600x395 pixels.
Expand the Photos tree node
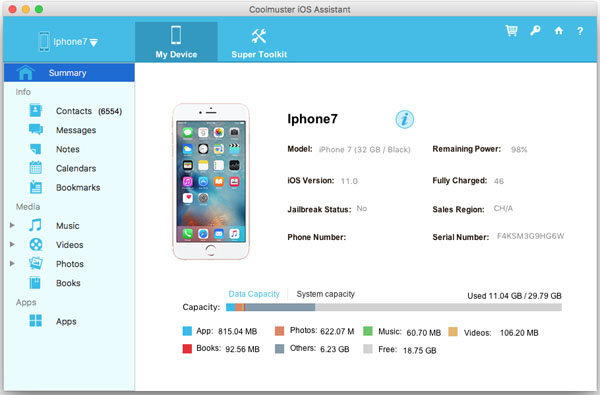12,263
